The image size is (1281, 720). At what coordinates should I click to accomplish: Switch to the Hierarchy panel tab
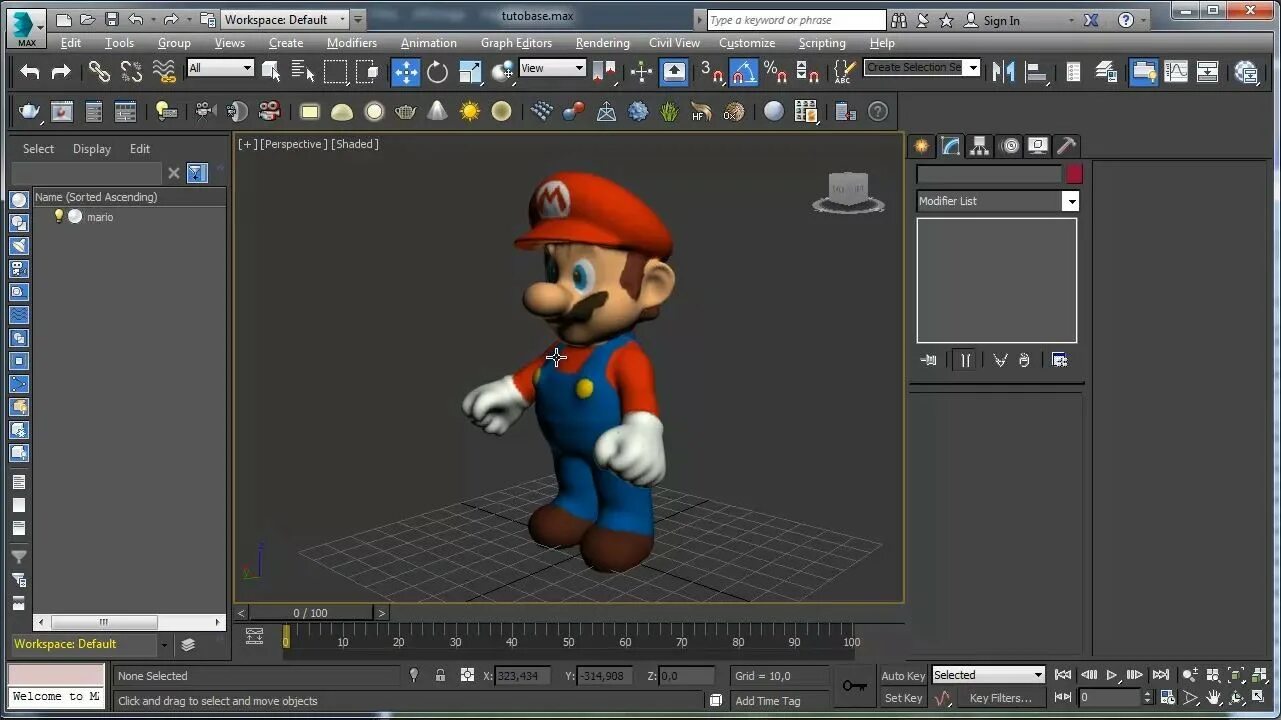pyautogui.click(x=979, y=146)
